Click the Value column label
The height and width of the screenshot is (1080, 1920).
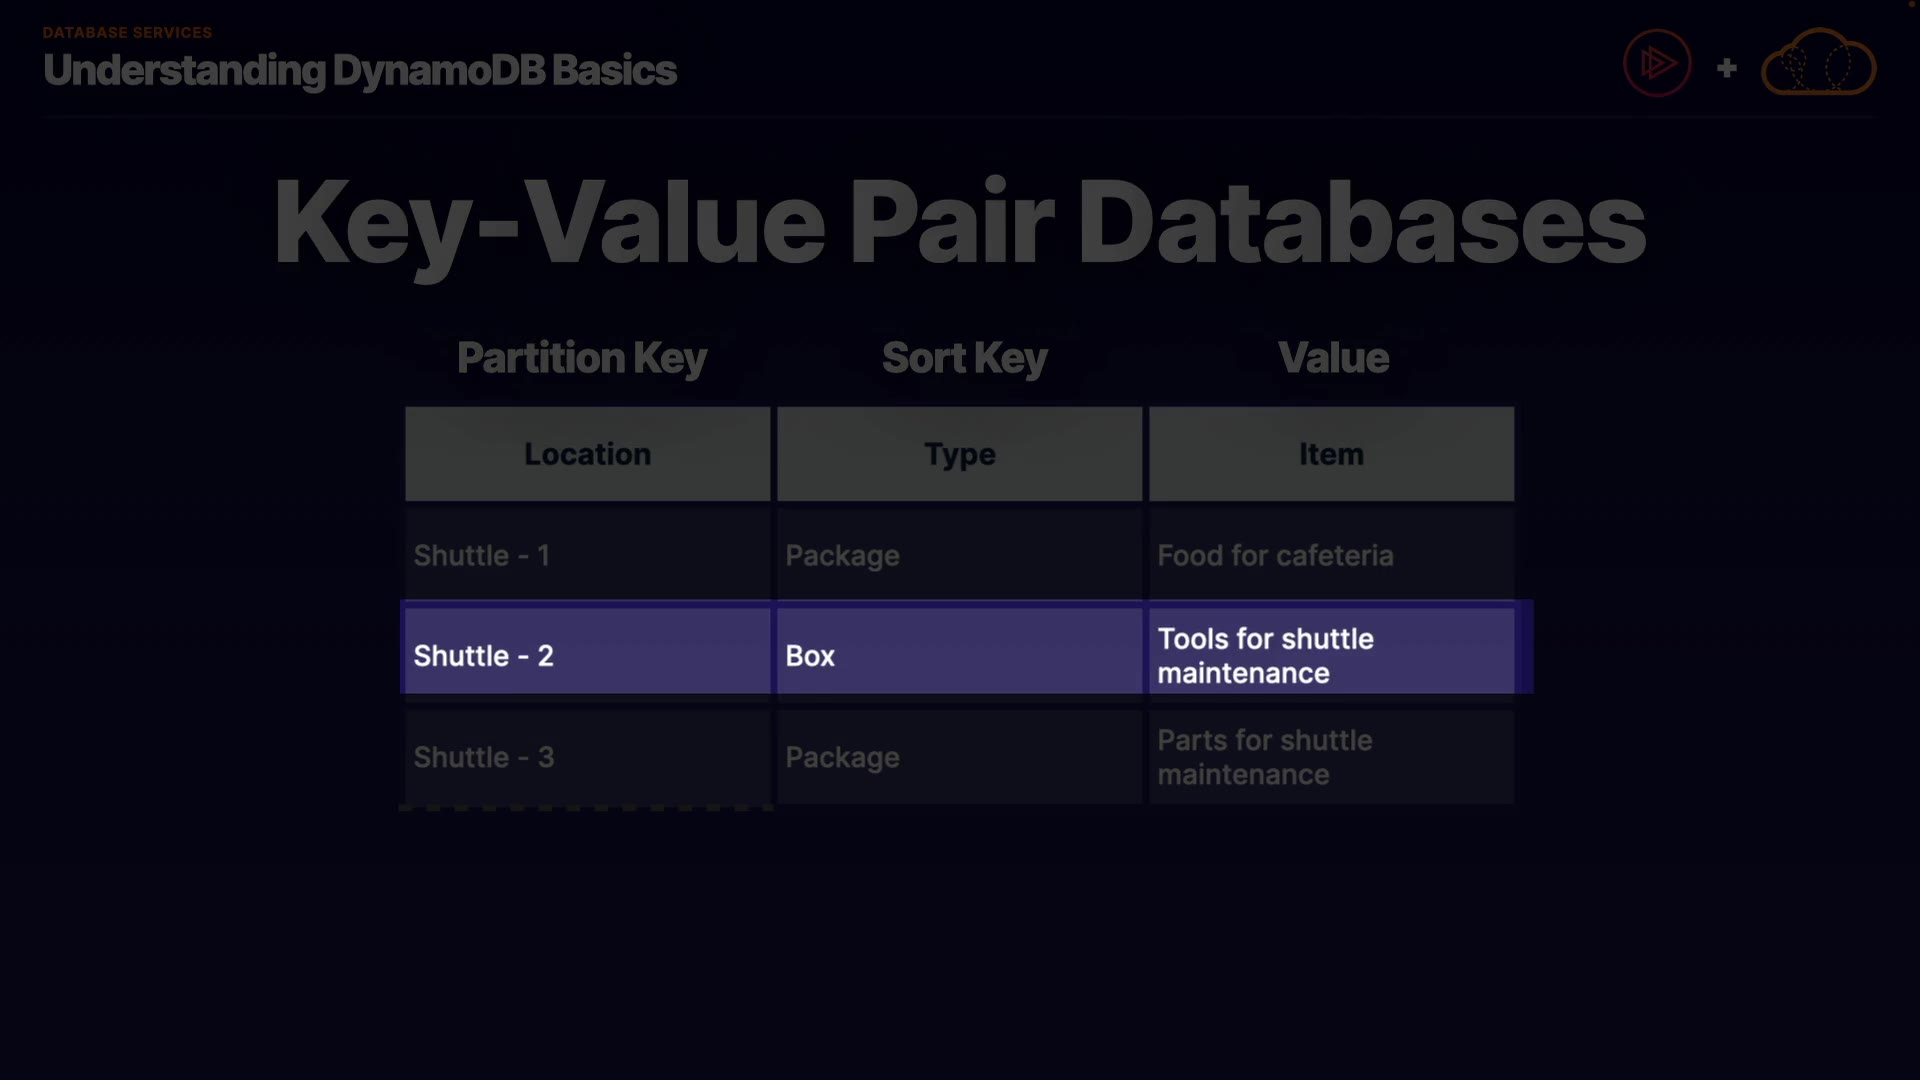pos(1333,358)
